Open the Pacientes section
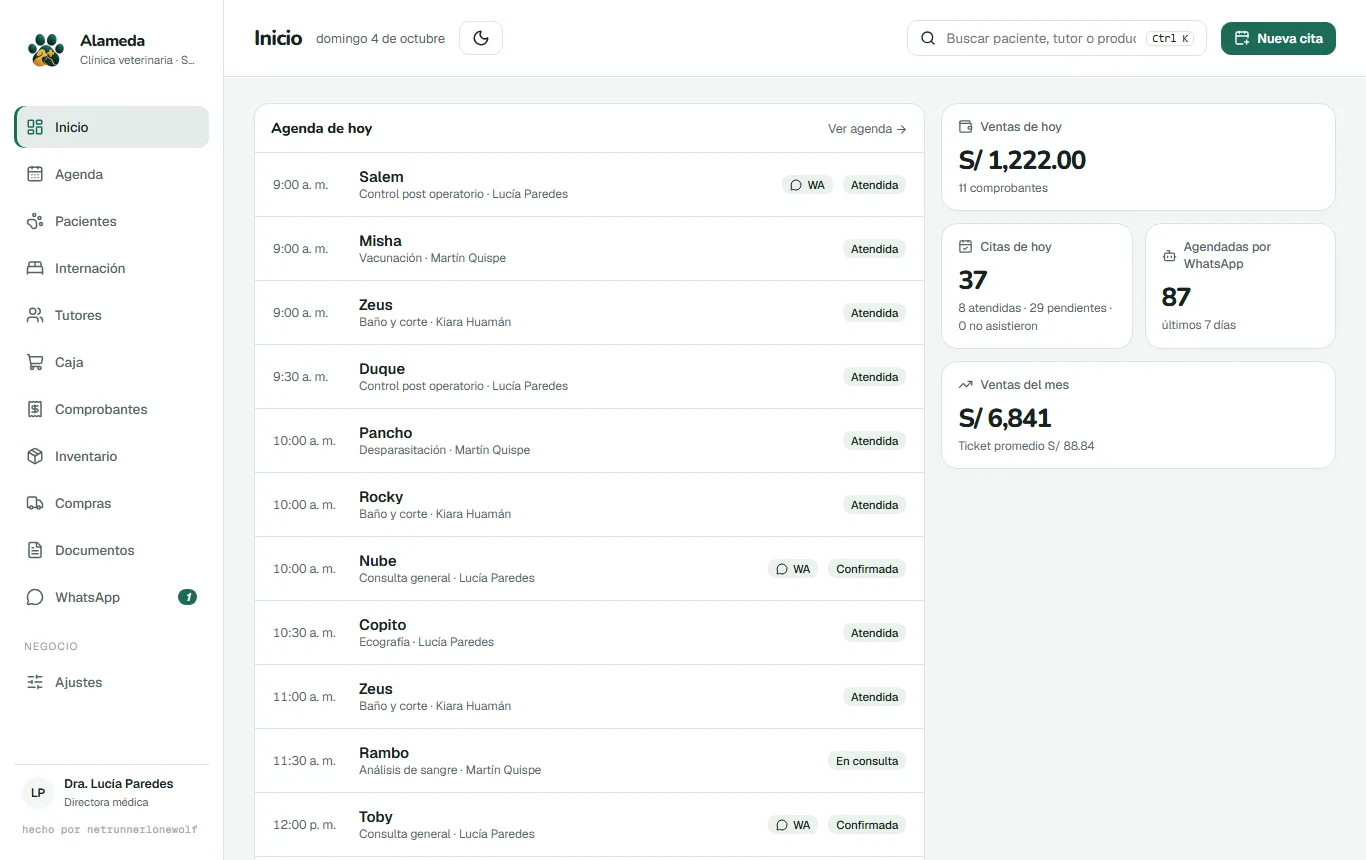This screenshot has height=860, width=1366. [x=112, y=221]
